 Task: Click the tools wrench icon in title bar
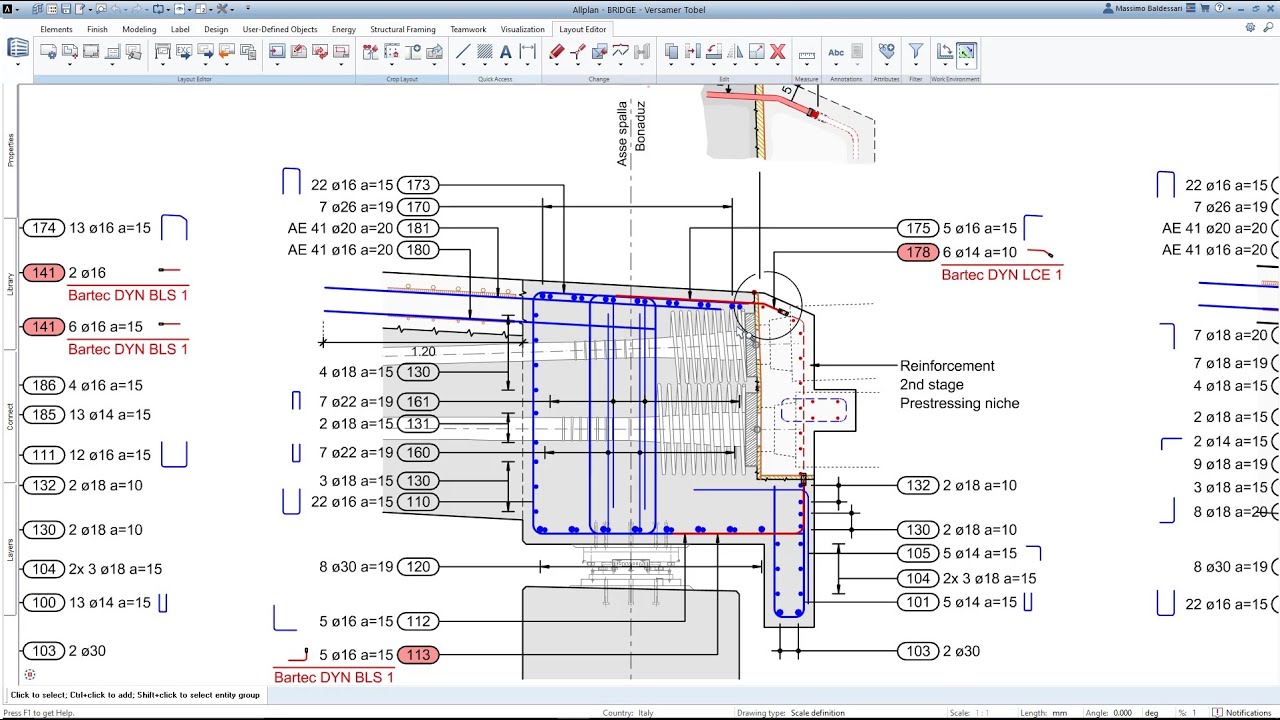222,9
